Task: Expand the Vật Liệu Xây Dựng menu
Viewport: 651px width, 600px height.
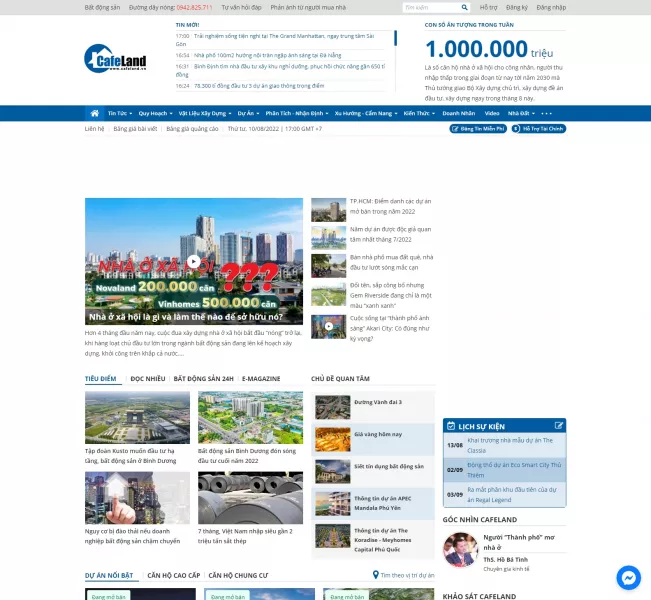Action: point(205,113)
